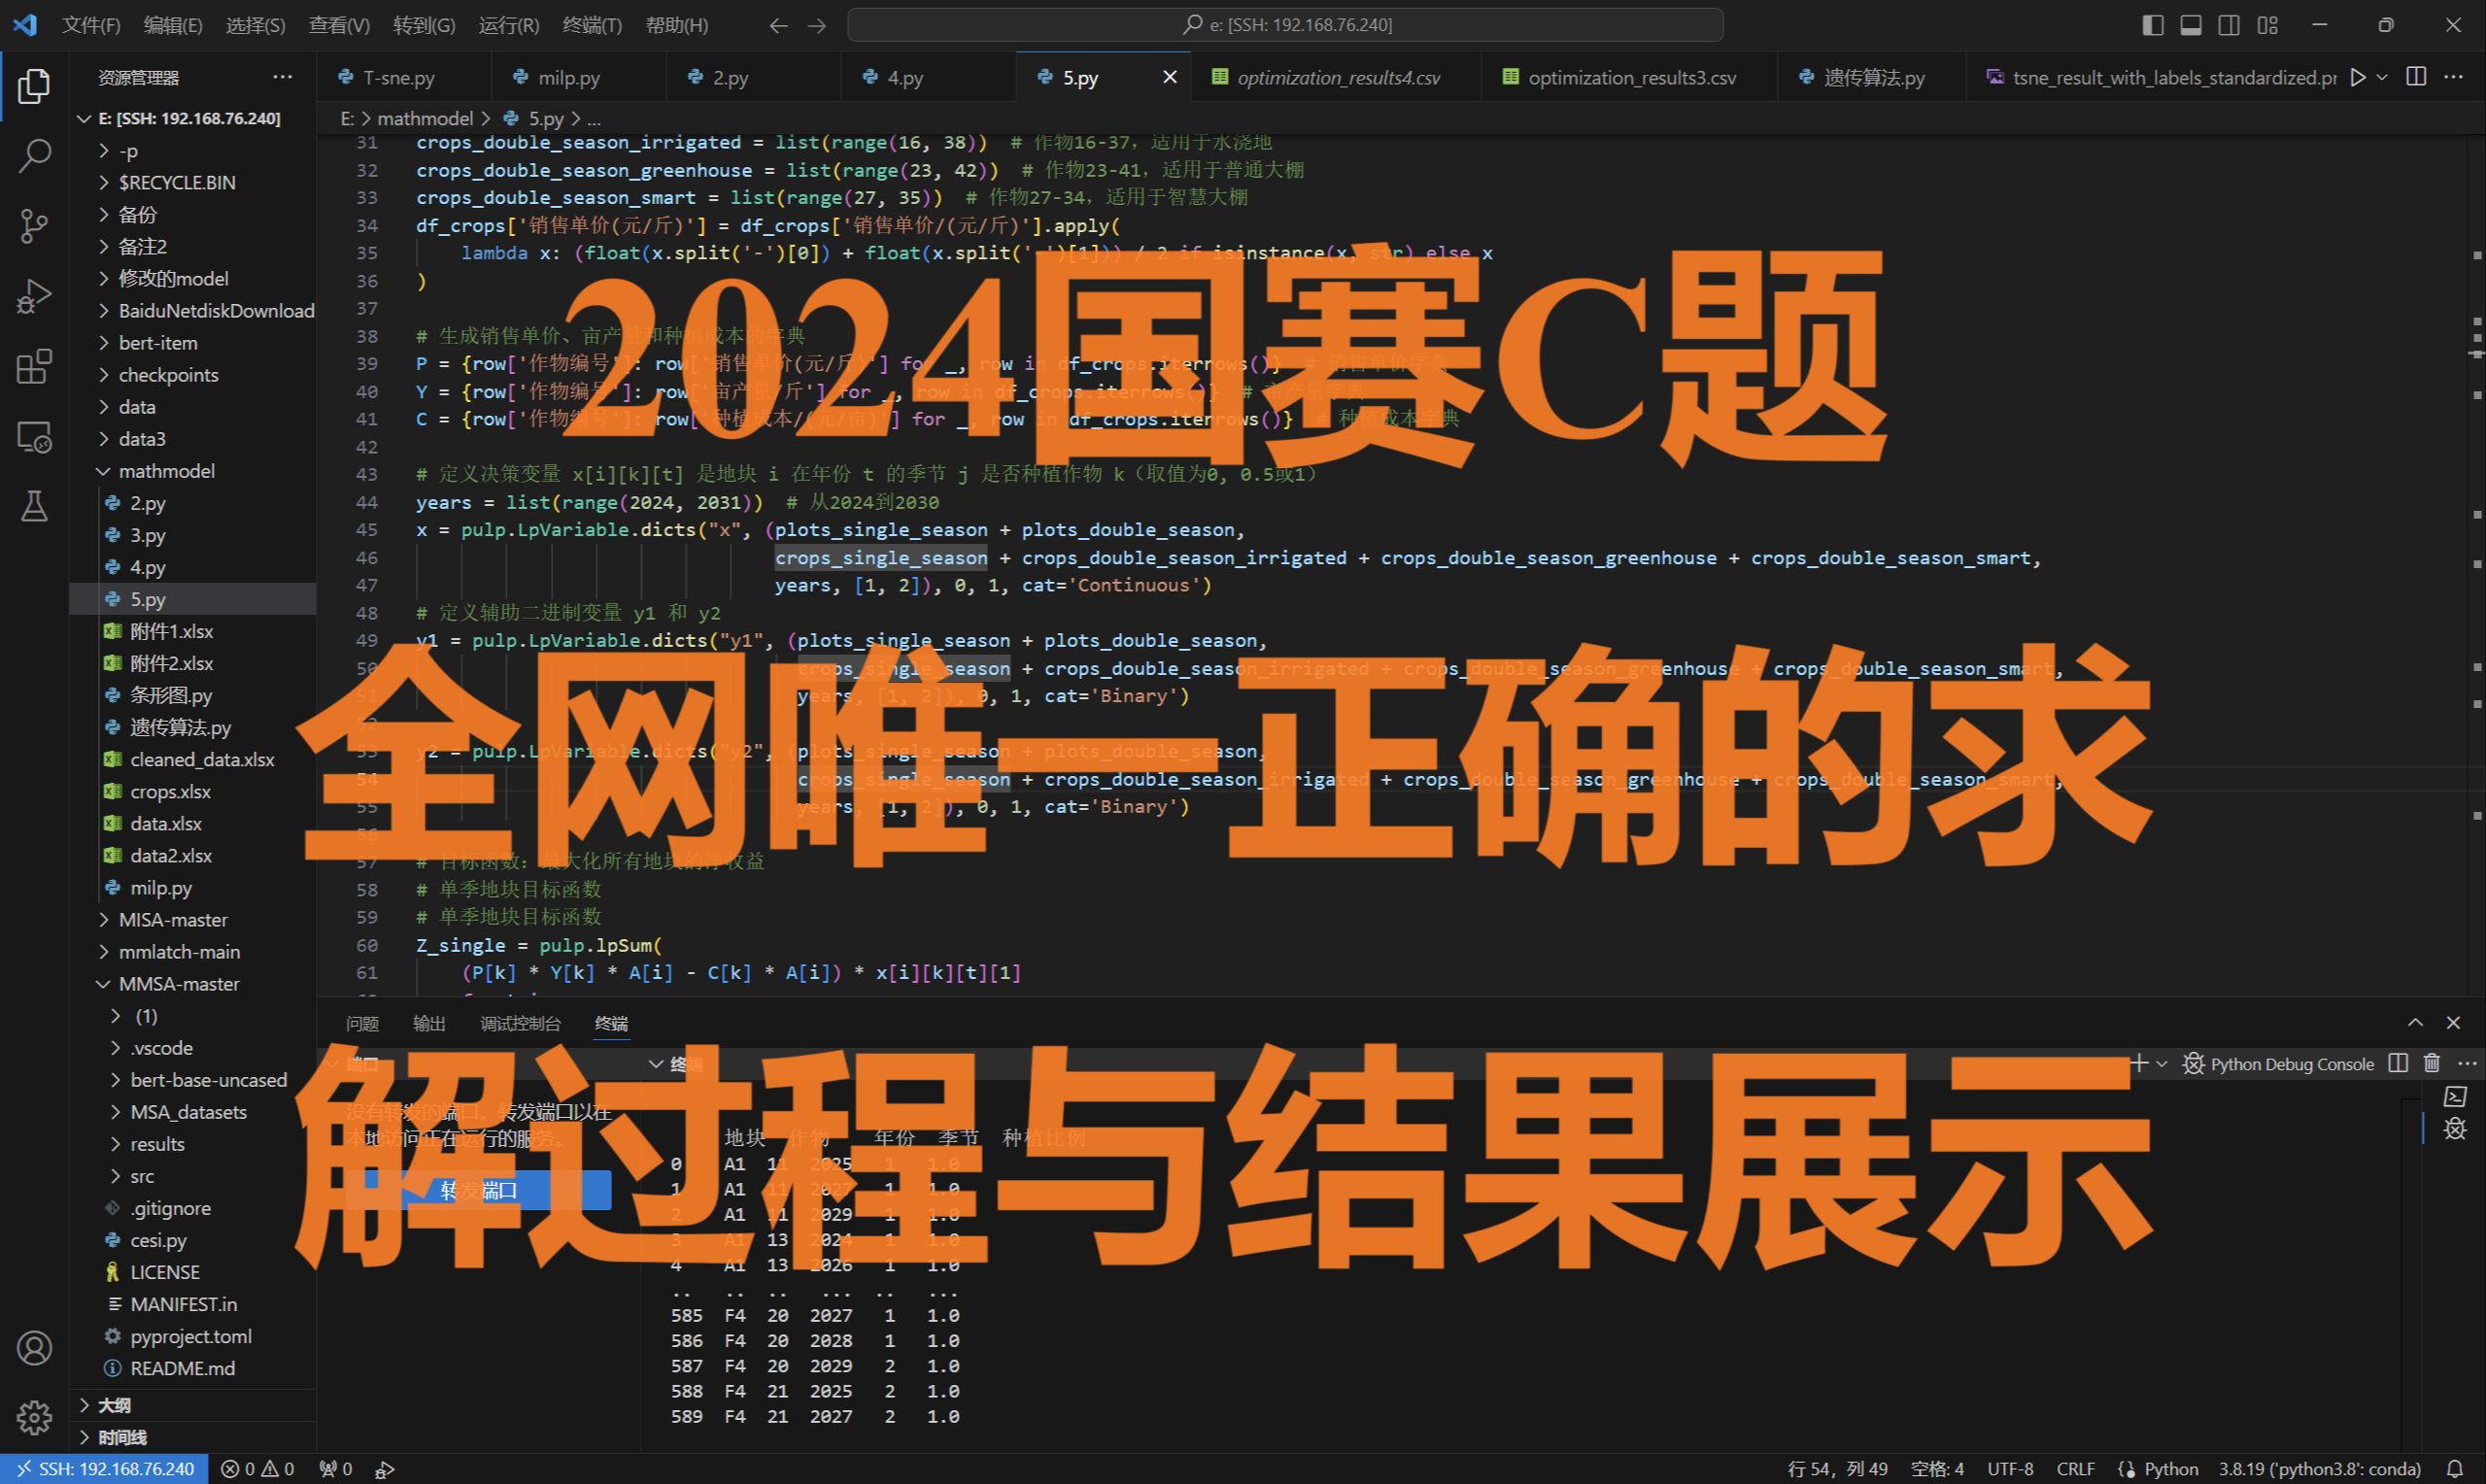The height and width of the screenshot is (1484, 2486).
Task: Open the Manage gear menu
Action: tap(34, 1417)
